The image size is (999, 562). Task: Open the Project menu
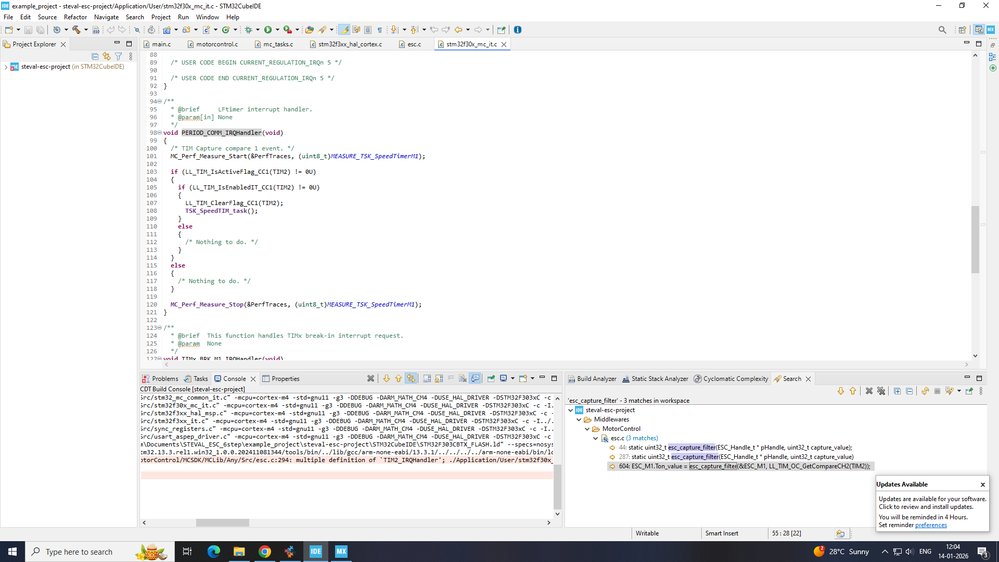pos(161,17)
